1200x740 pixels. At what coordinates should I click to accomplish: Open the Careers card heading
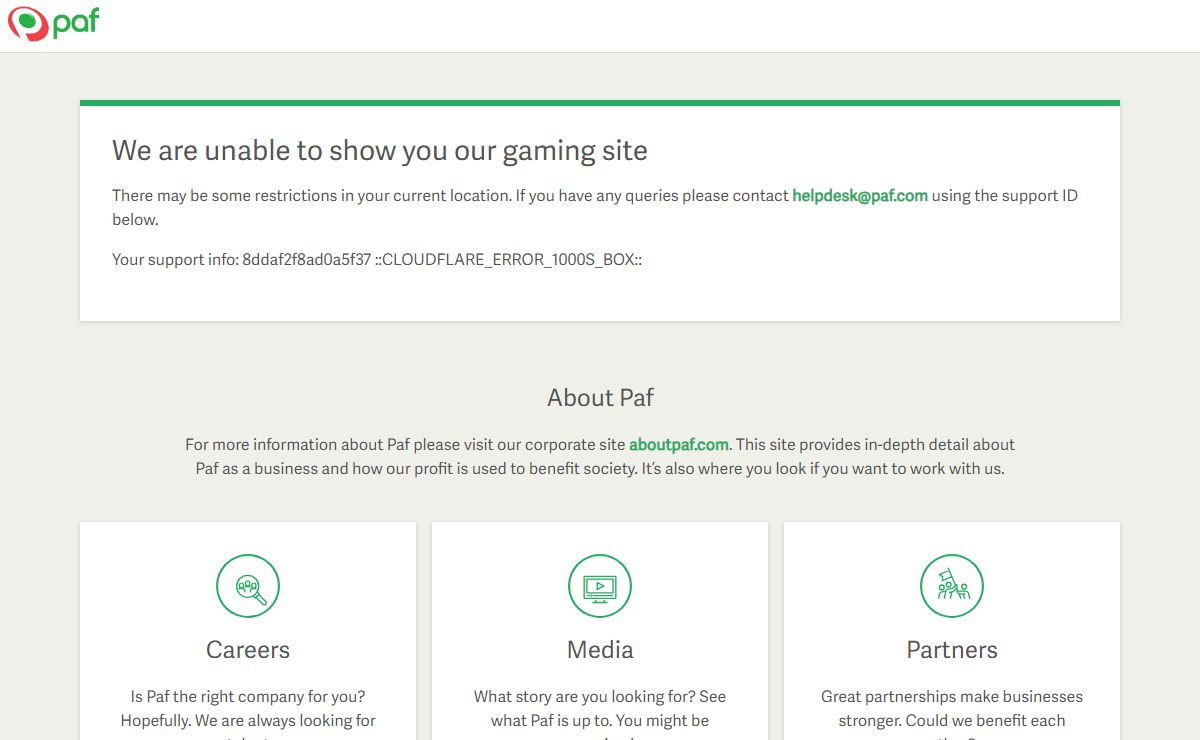click(x=248, y=650)
